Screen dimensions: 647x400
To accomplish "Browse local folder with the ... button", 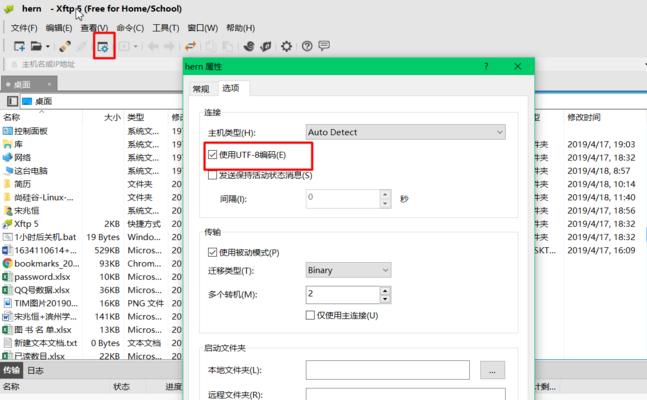I will [492, 370].
